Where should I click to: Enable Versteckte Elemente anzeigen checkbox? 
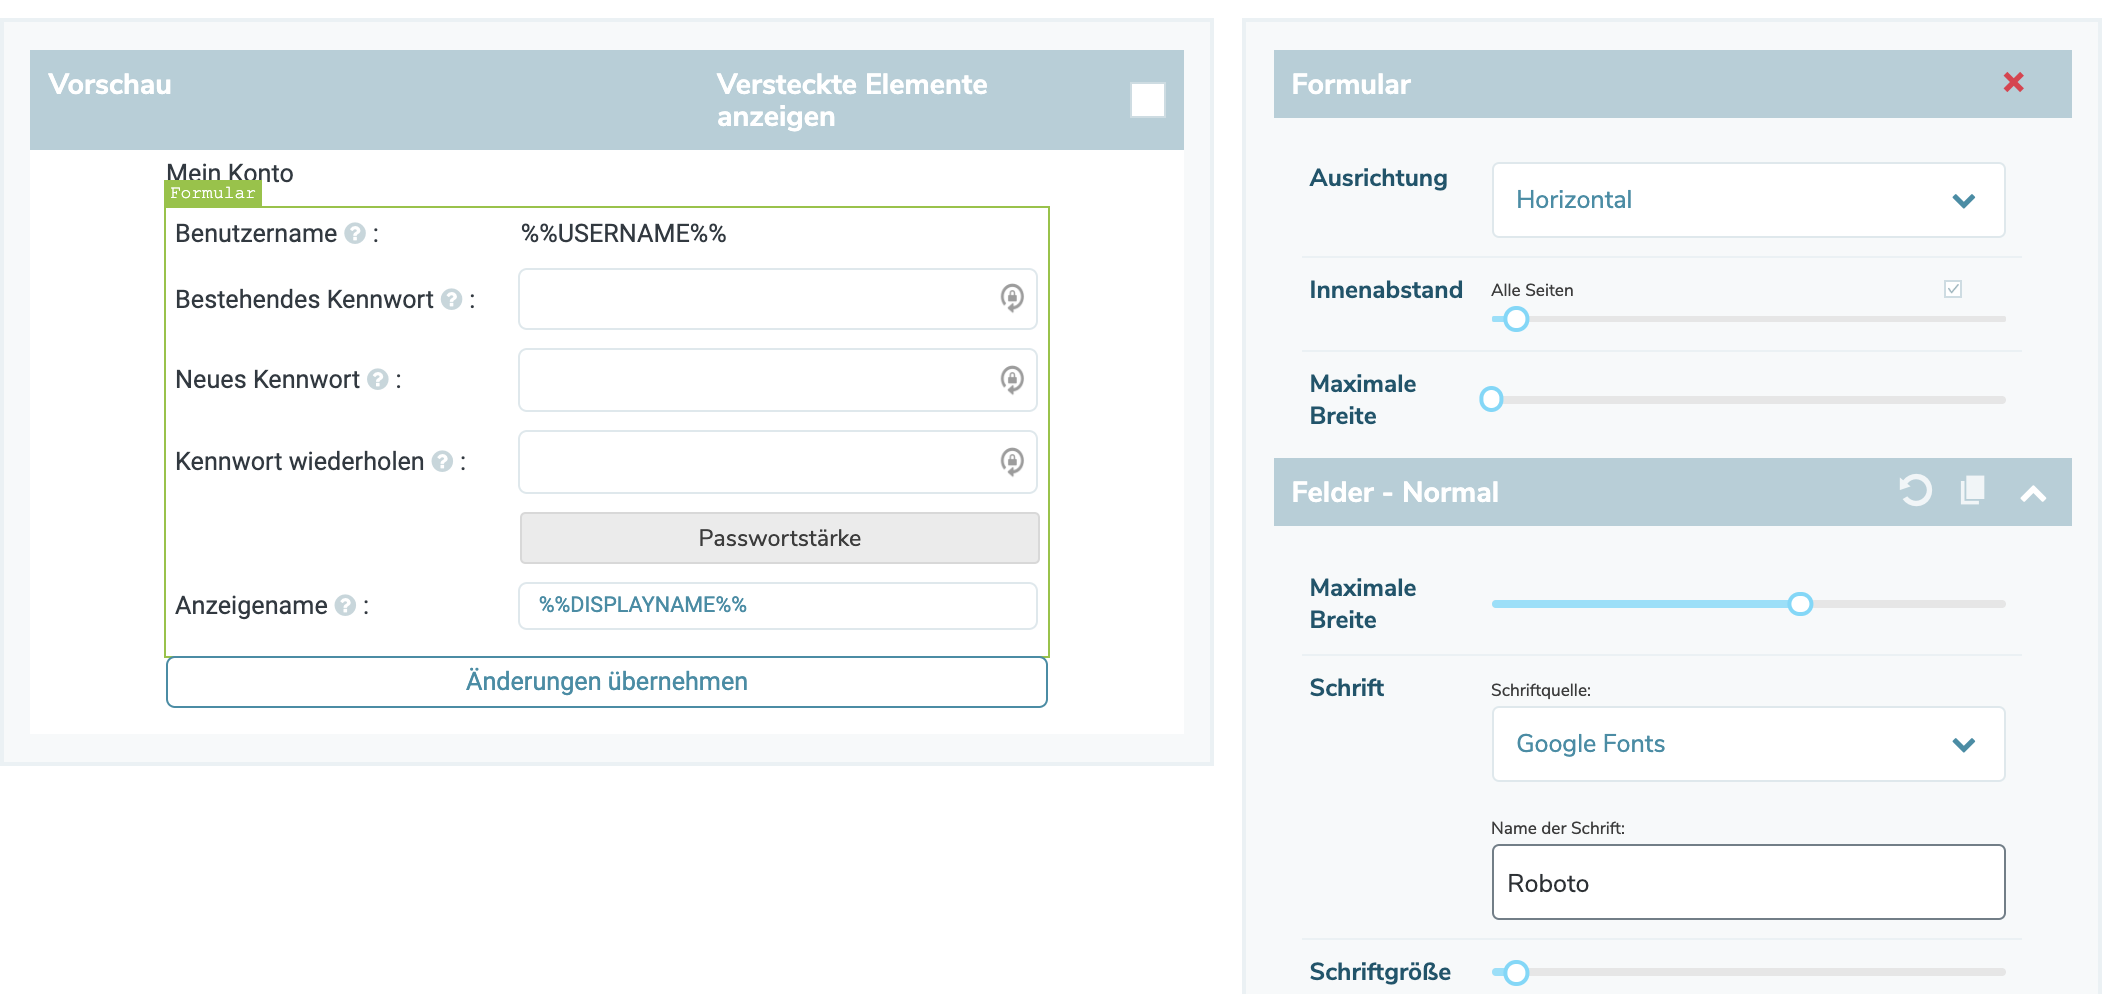click(x=1147, y=100)
